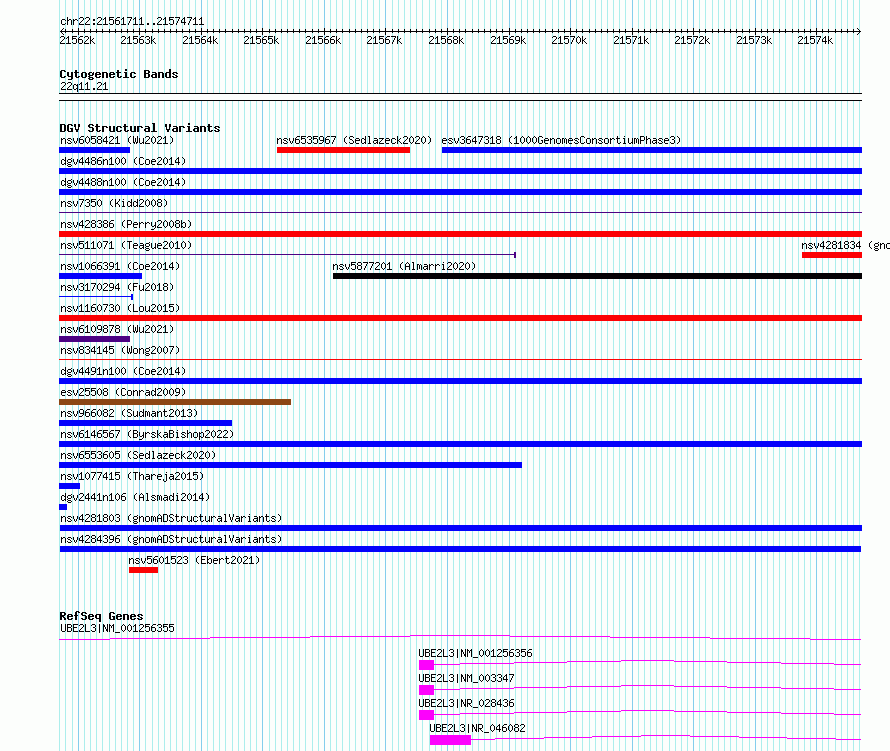Click the chr22:21561711..21574711 coordinate label
The height and width of the screenshot is (751, 890).
[132, 22]
